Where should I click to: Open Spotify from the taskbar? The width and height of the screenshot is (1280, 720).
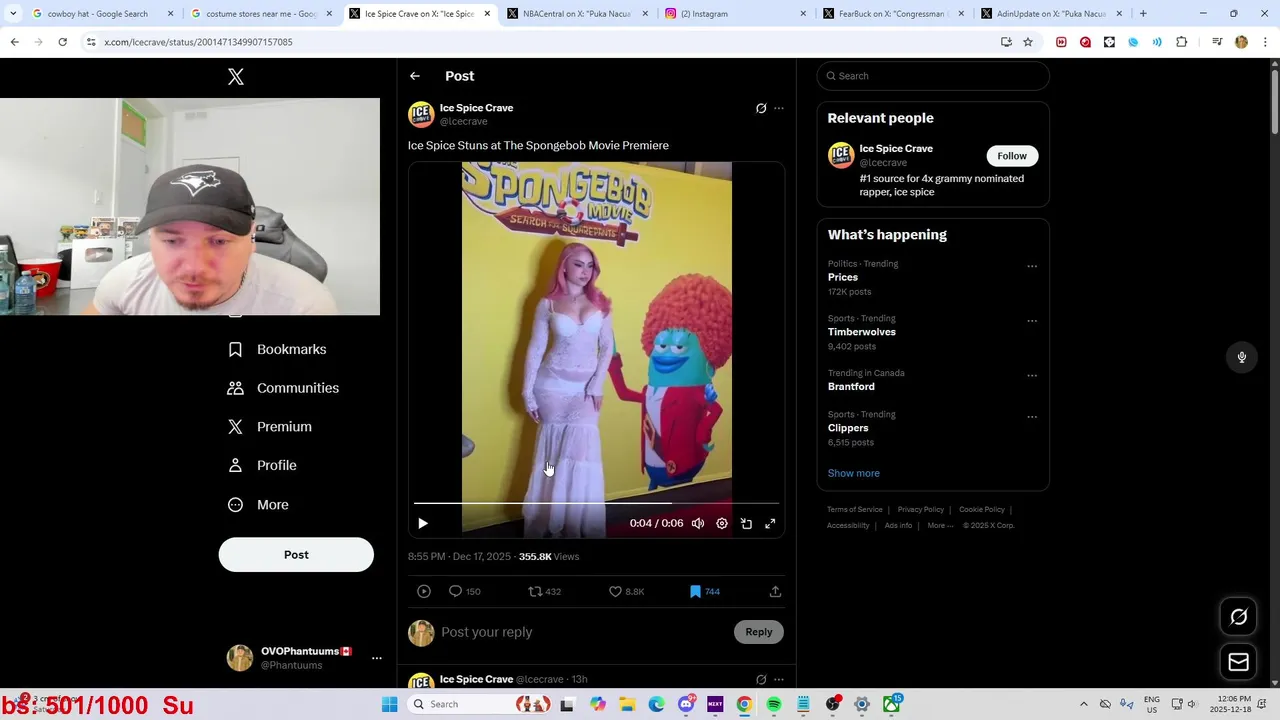click(x=773, y=704)
